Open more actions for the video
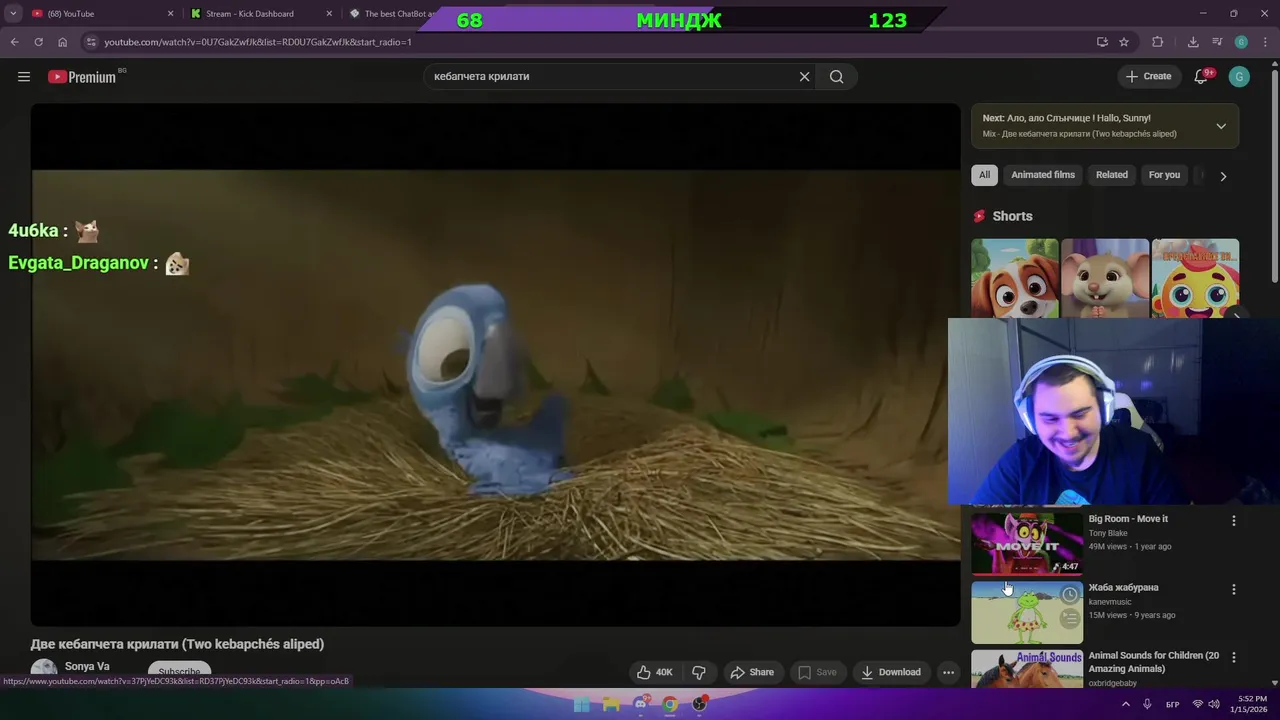1280x720 pixels. pyautogui.click(x=948, y=672)
